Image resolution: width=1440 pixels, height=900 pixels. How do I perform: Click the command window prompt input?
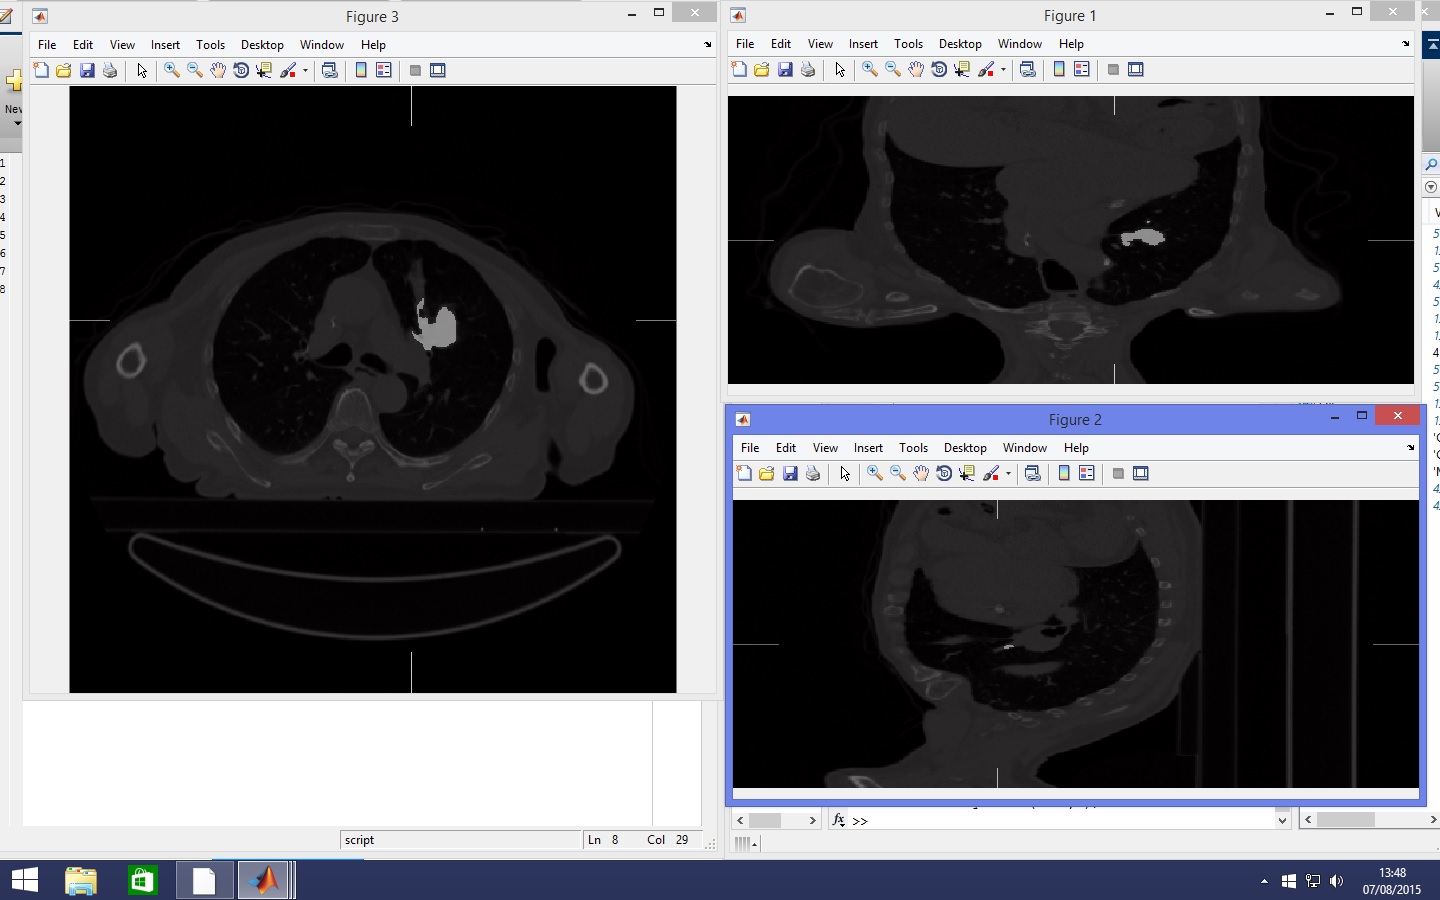(x=1062, y=820)
